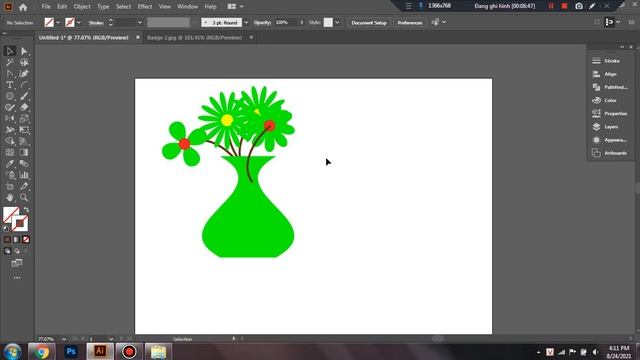
Task: Select the Scale tool
Action: pyautogui.click(x=24, y=119)
